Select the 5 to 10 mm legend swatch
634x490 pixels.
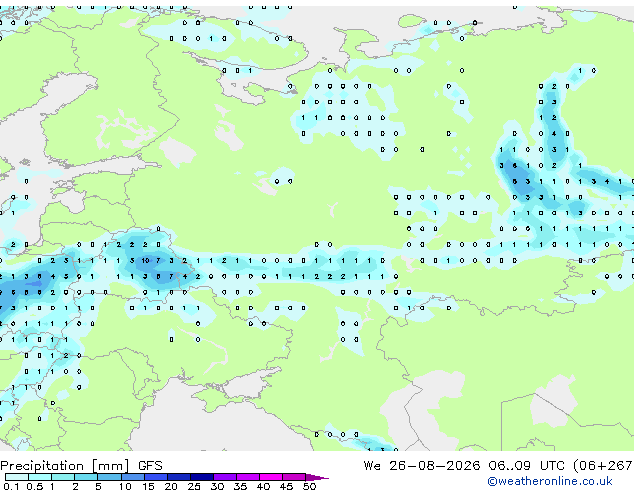[109, 477]
